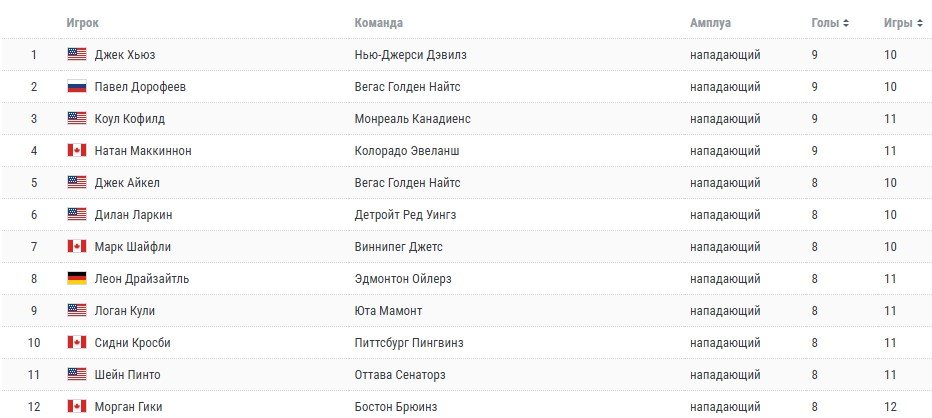Click the Russian flag beside Павел Дорофеев
Screen dimensions: 932x418
tap(77, 86)
